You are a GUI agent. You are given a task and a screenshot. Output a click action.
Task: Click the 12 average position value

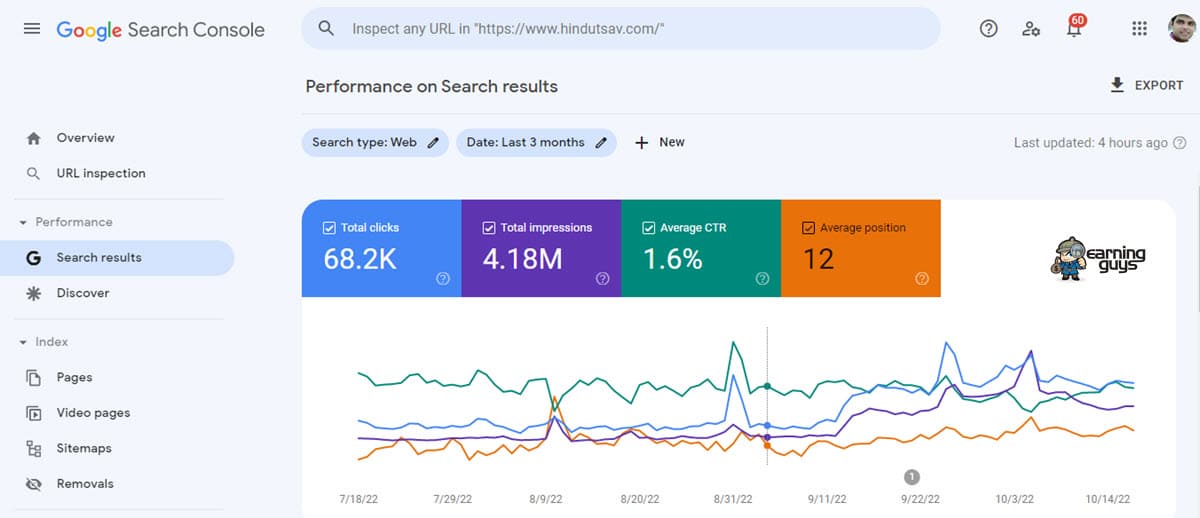818,259
